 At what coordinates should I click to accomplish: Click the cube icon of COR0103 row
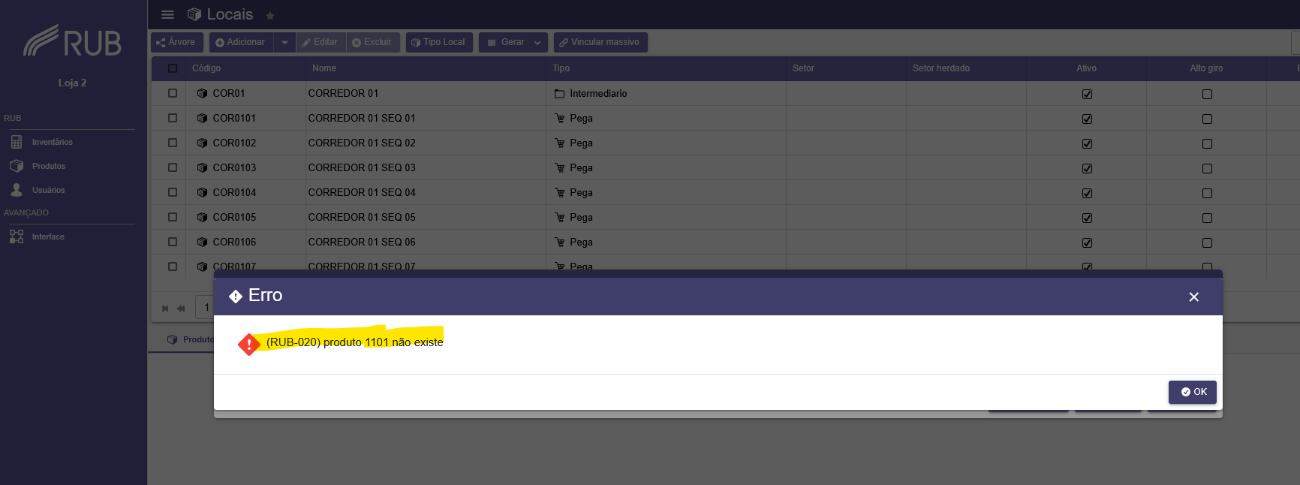pos(202,168)
